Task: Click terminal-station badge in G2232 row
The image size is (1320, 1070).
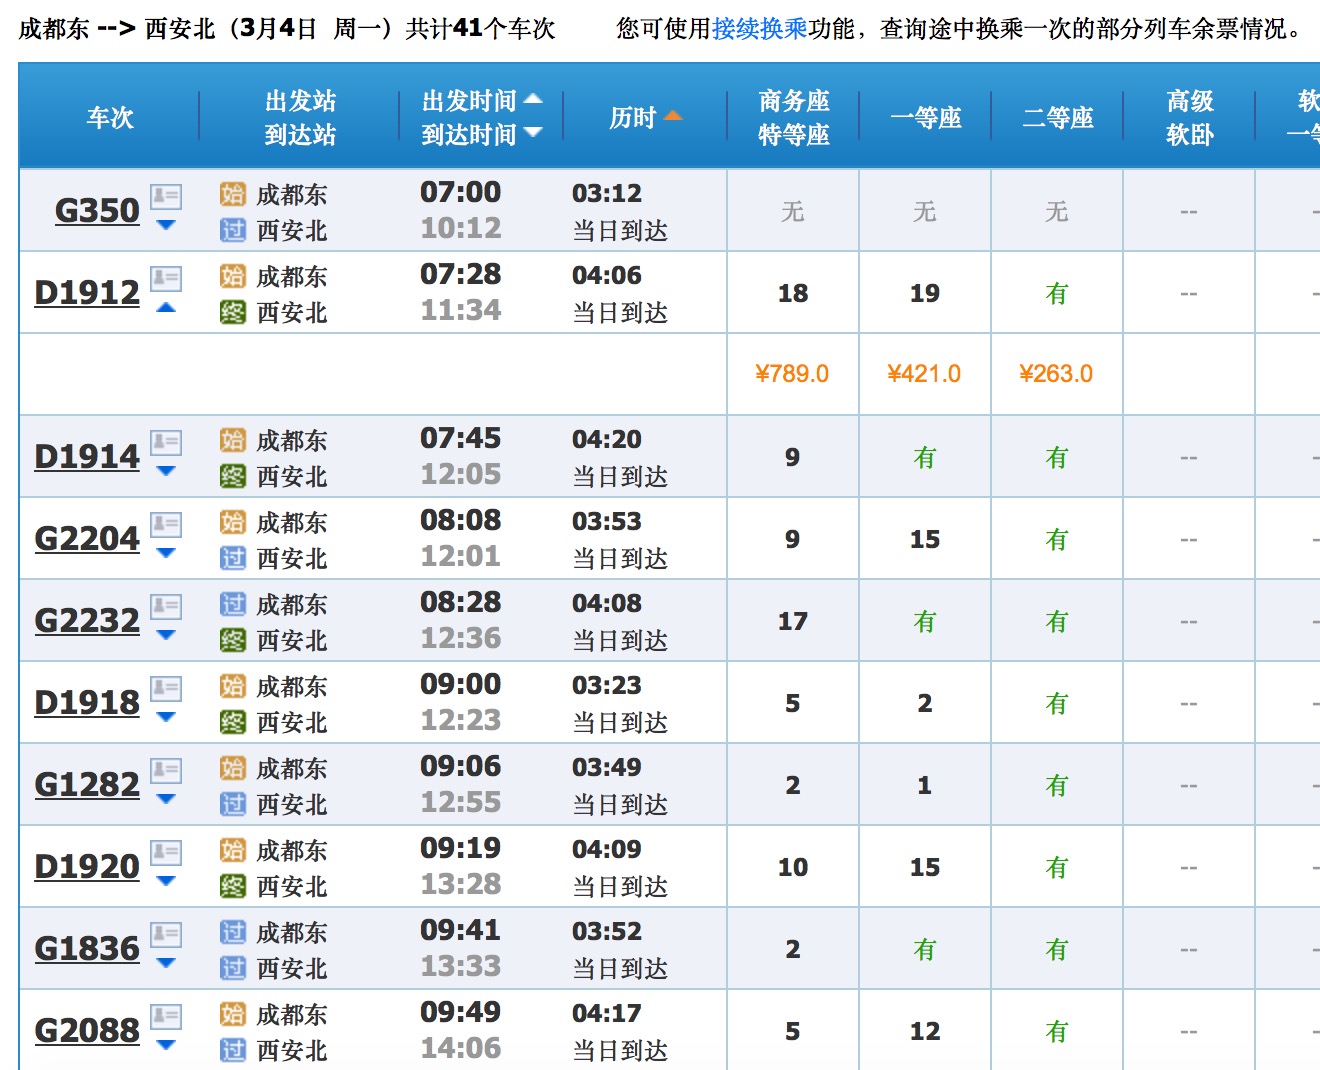Action: [x=233, y=640]
